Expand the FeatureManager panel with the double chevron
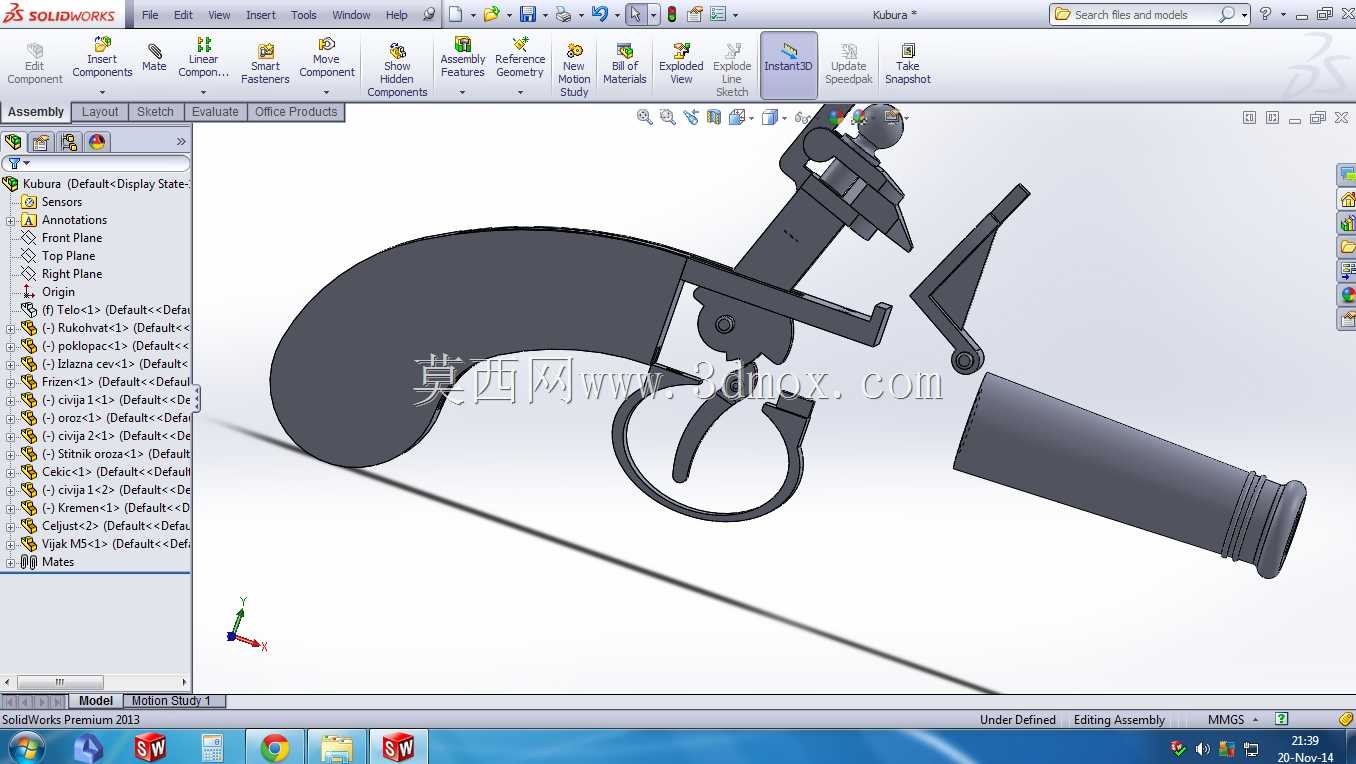 coord(181,142)
